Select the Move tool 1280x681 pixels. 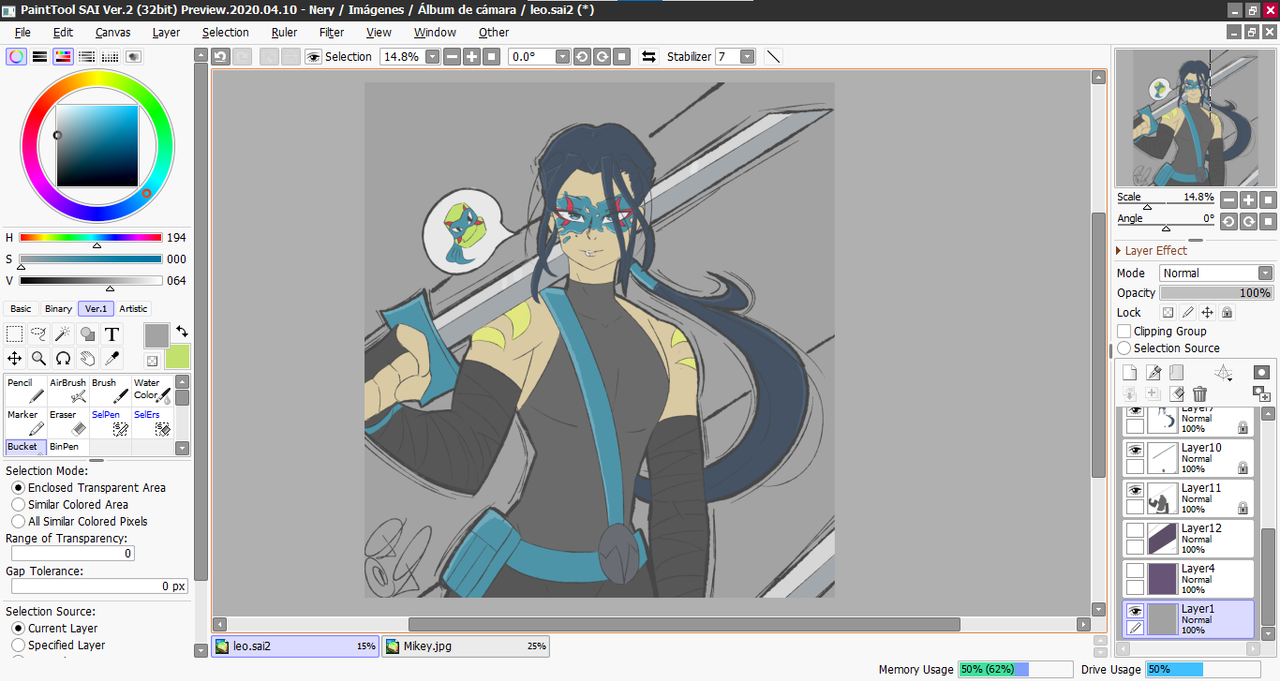point(15,358)
